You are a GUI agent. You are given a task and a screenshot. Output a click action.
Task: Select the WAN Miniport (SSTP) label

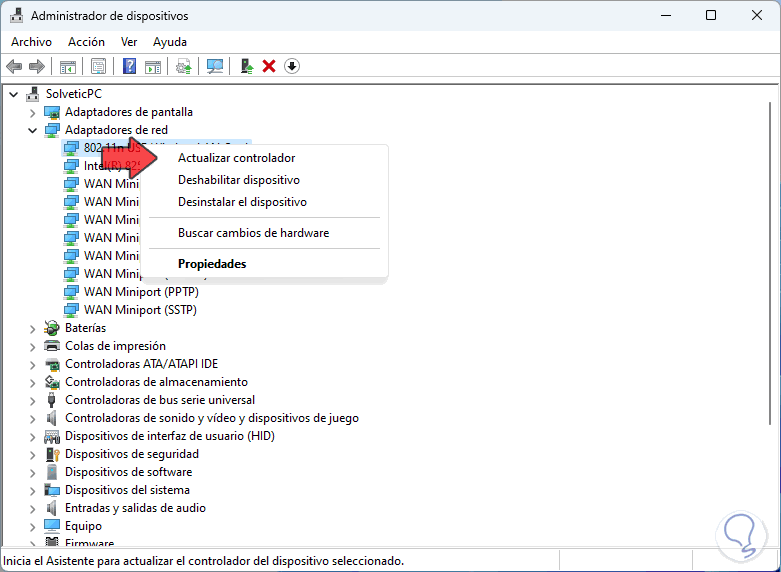[140, 310]
